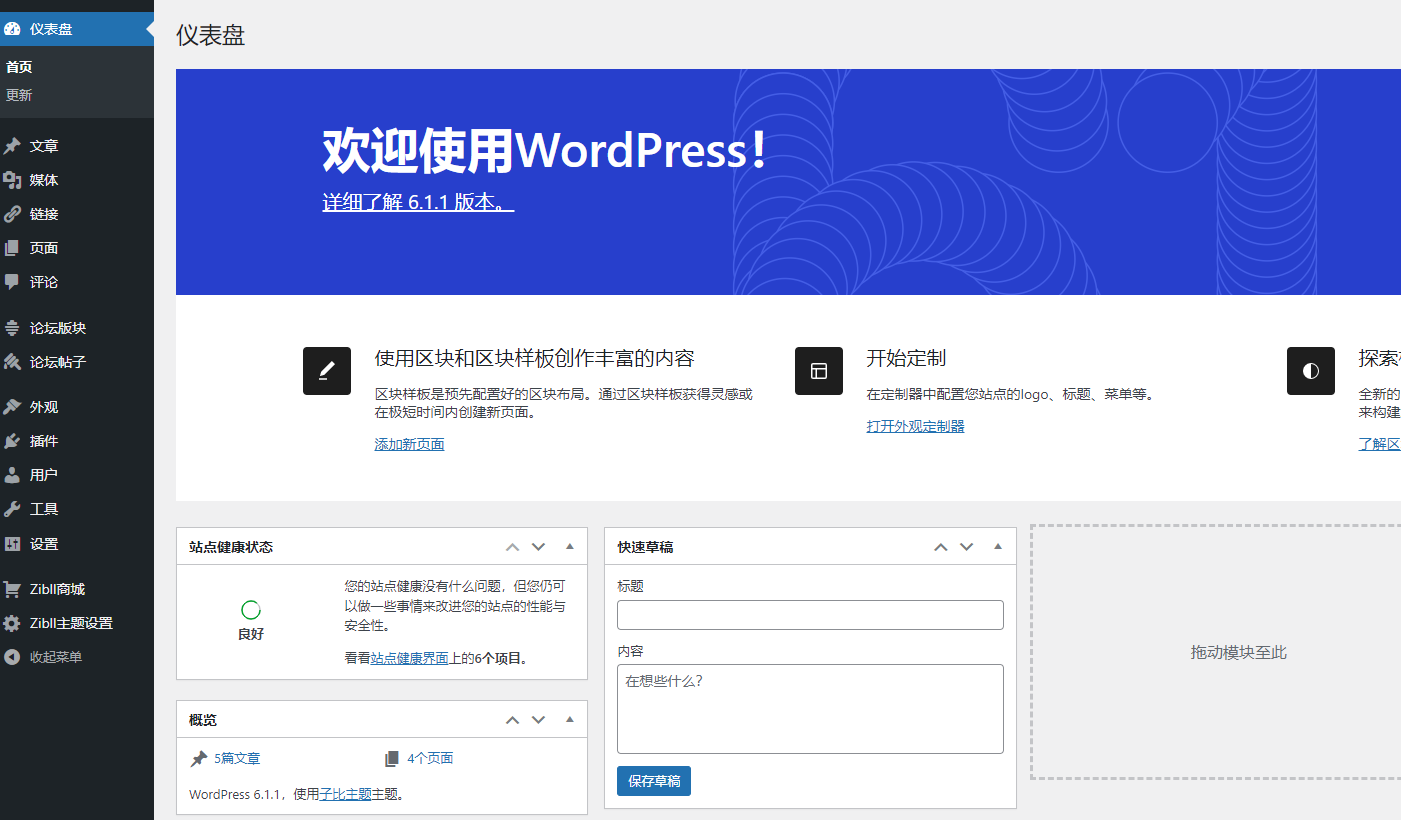
Task: Move 概览 widget up
Action: point(512,720)
